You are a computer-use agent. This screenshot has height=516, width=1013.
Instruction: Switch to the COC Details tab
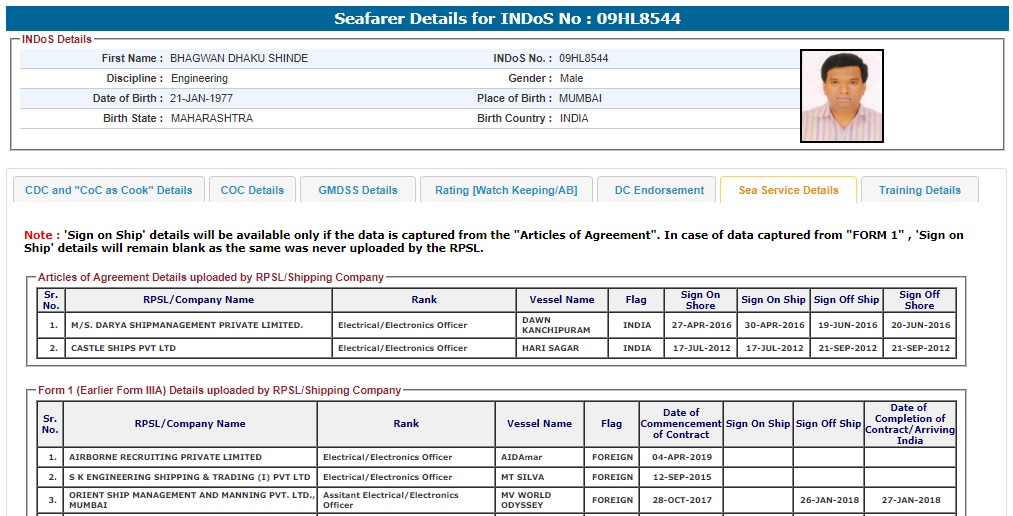(x=252, y=190)
